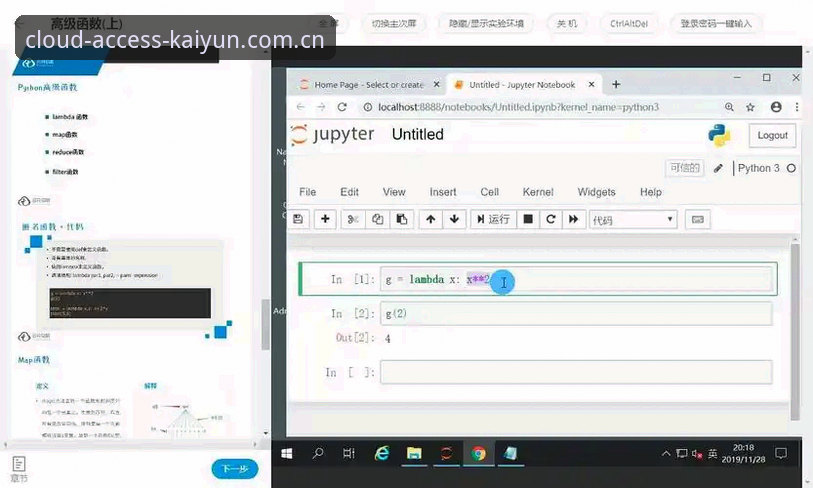Screen dimensions: 813x488
Task: Open the Insert menu in Jupyter
Action: pyautogui.click(x=443, y=192)
